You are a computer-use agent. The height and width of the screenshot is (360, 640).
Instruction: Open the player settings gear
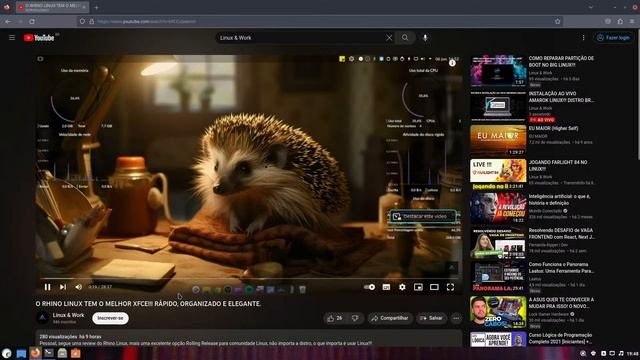pos(402,287)
